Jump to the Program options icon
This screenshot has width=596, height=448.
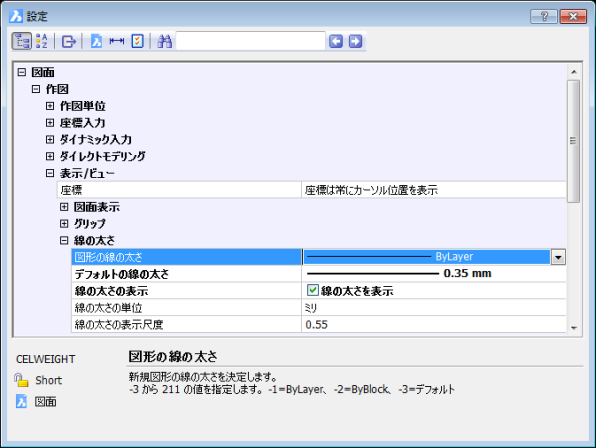pyautogui.click(x=137, y=41)
